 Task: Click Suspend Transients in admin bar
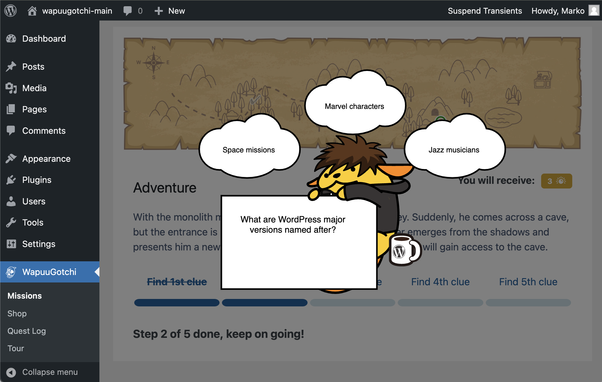485,11
